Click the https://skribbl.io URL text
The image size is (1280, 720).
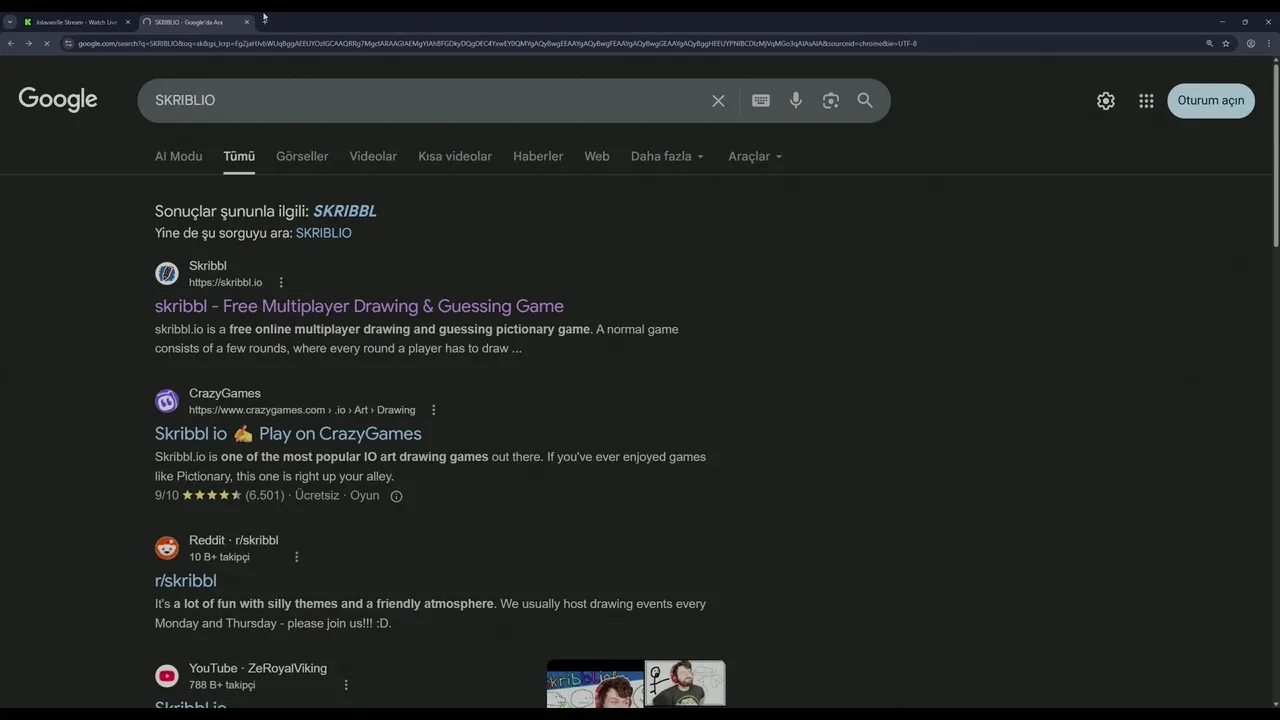coord(225,283)
